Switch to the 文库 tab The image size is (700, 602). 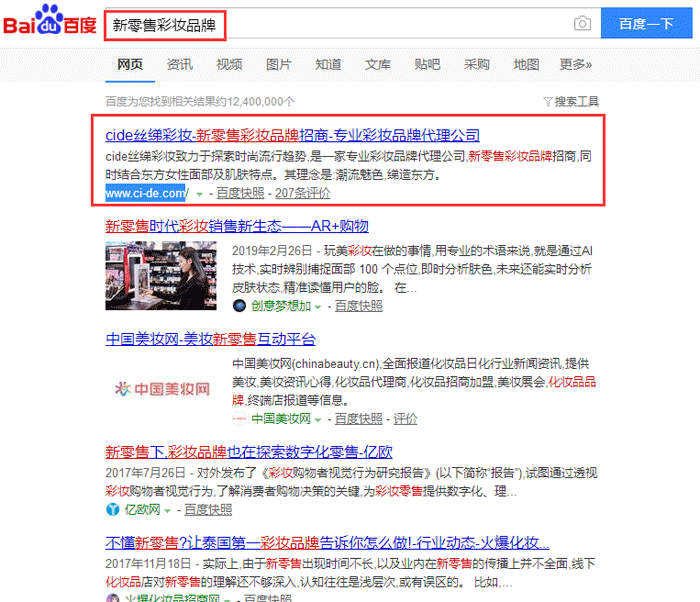(378, 65)
